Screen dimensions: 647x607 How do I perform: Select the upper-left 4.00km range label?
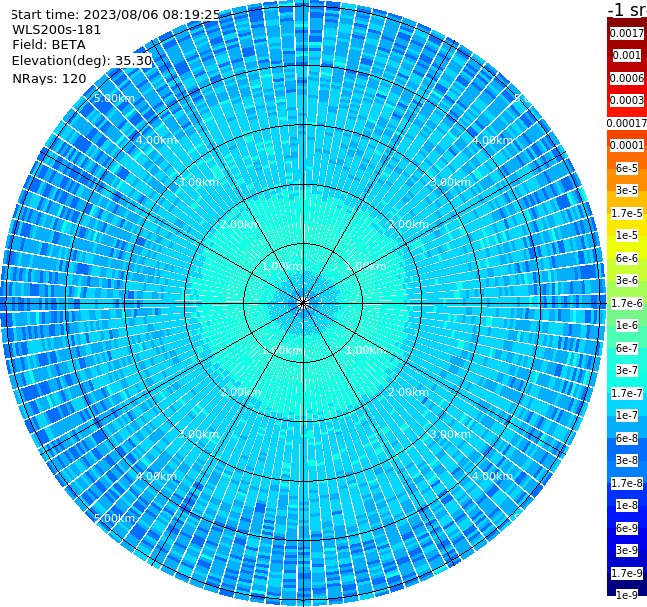tap(157, 140)
